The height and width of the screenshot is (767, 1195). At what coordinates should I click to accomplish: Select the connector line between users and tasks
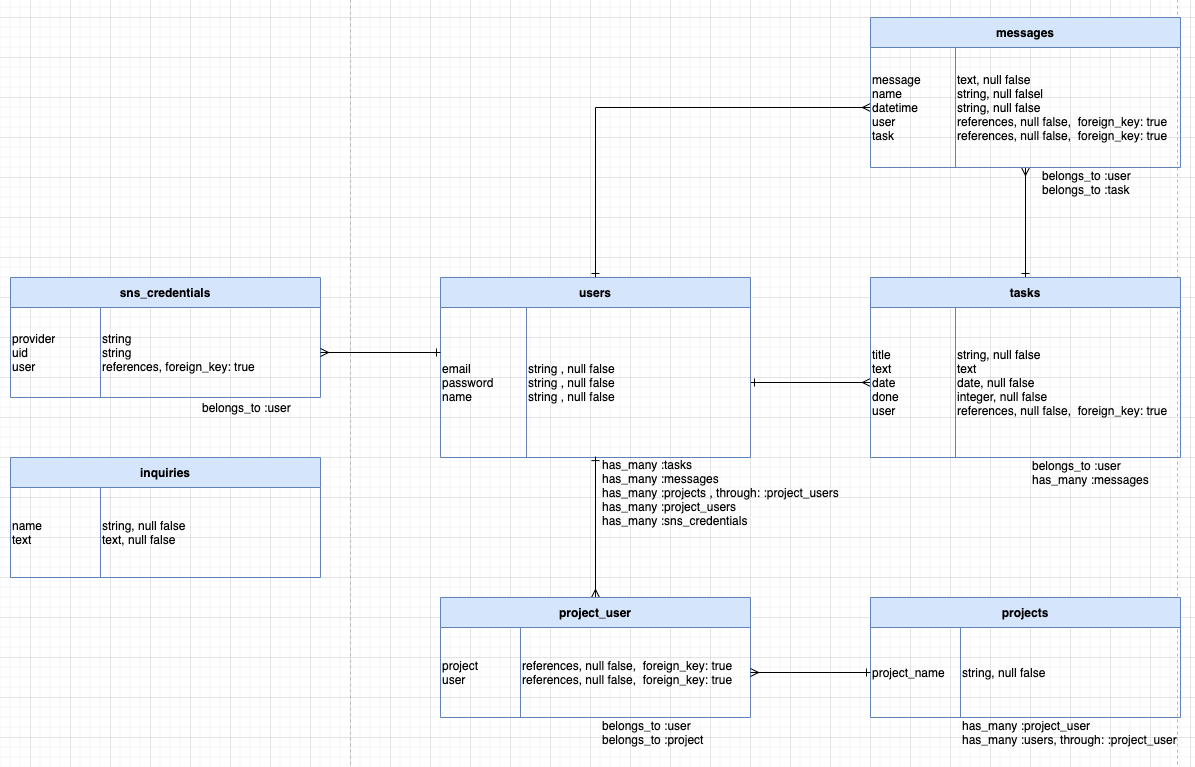coord(810,379)
